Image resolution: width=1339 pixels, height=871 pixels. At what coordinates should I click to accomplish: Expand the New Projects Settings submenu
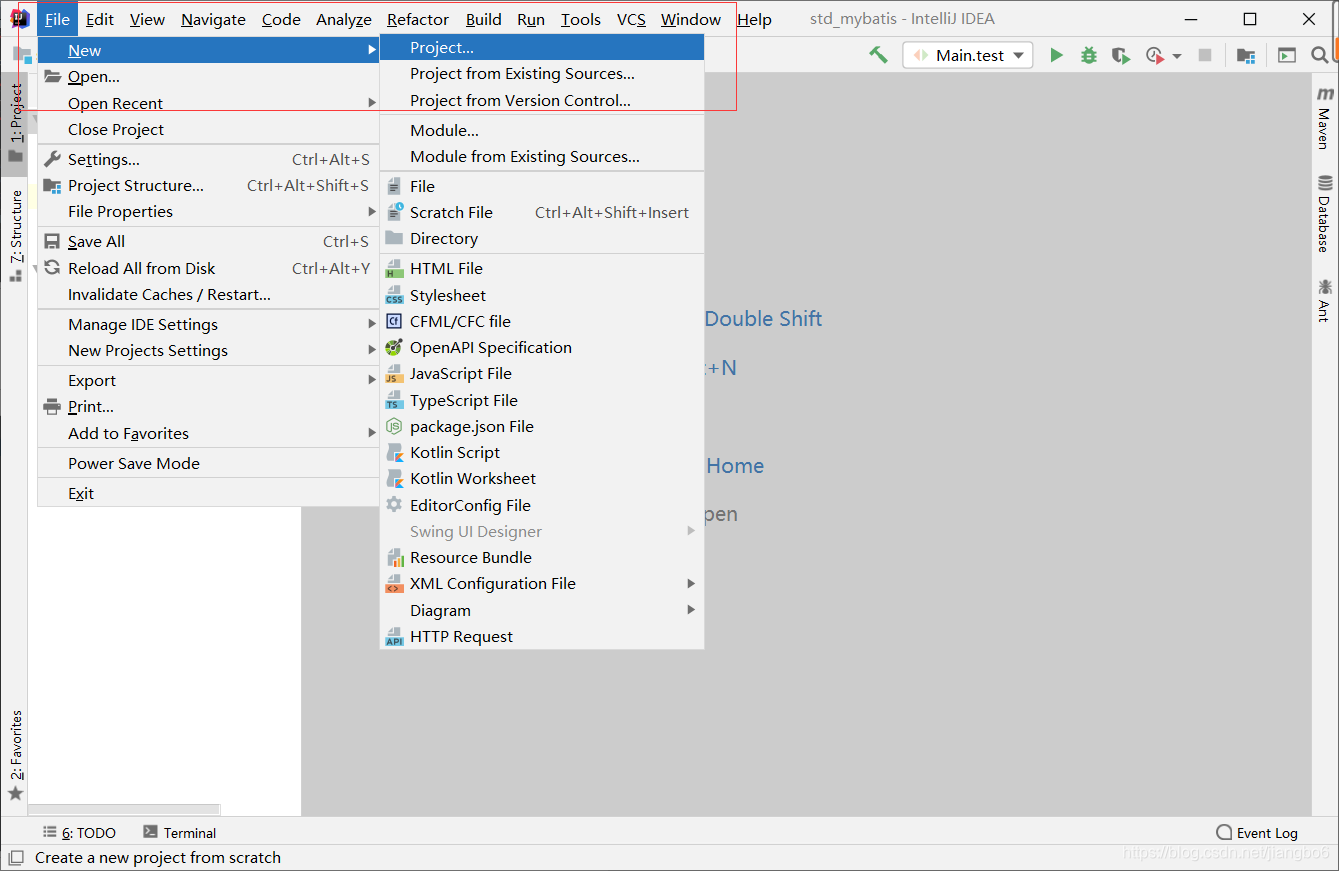[207, 350]
